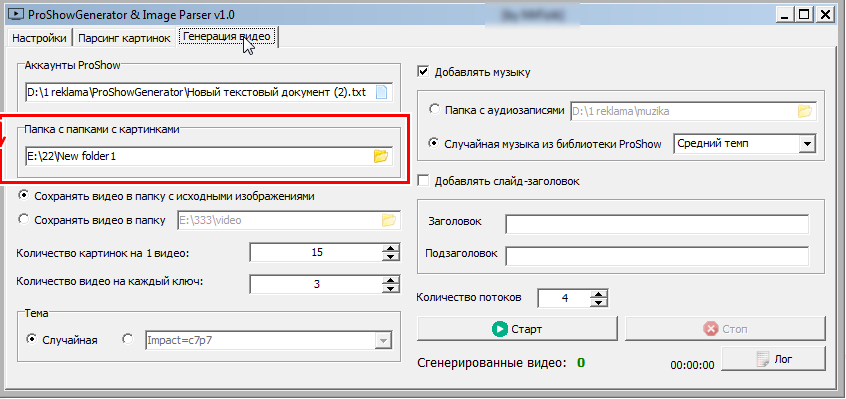Click the Аккаунты ProShow file path field
Screen dimensions: 846x399
(x=208, y=93)
